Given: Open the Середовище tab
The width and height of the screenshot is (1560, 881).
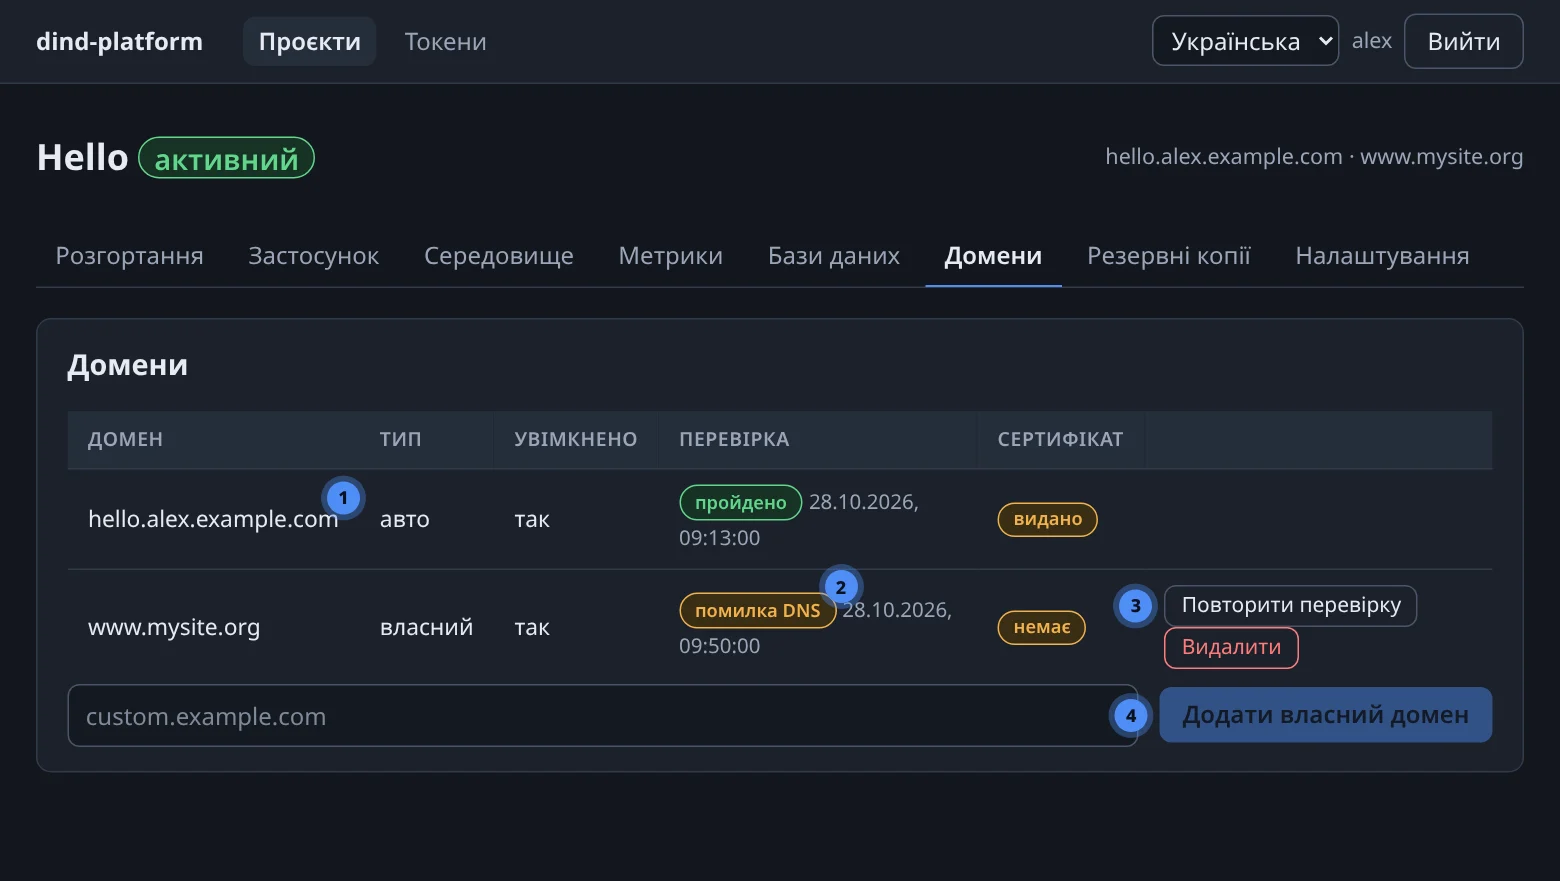Looking at the screenshot, I should (x=499, y=256).
